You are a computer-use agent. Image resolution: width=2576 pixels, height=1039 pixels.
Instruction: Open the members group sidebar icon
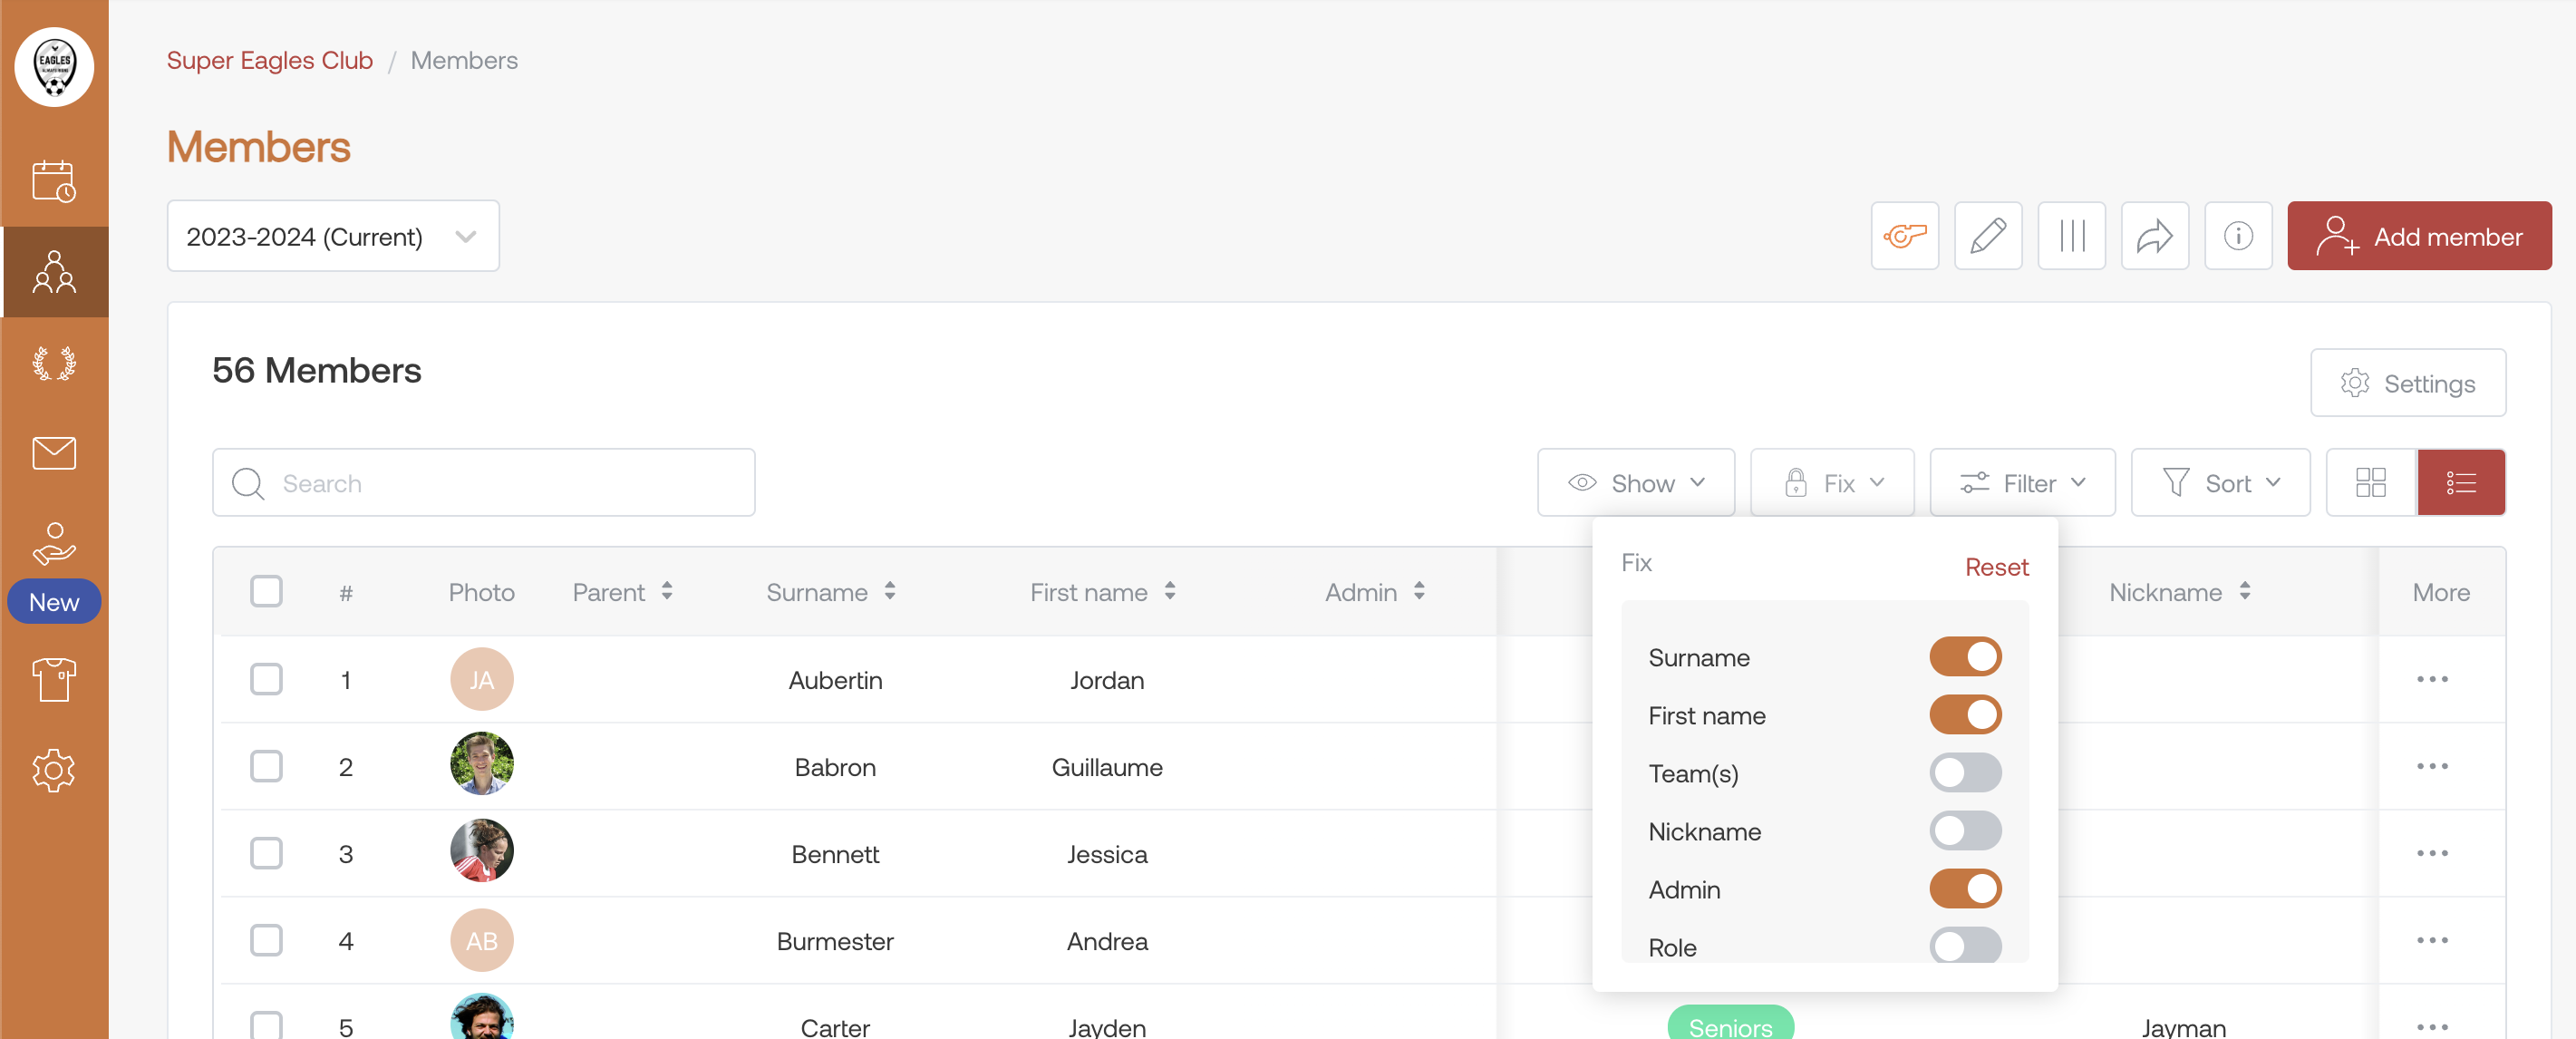pyautogui.click(x=54, y=272)
